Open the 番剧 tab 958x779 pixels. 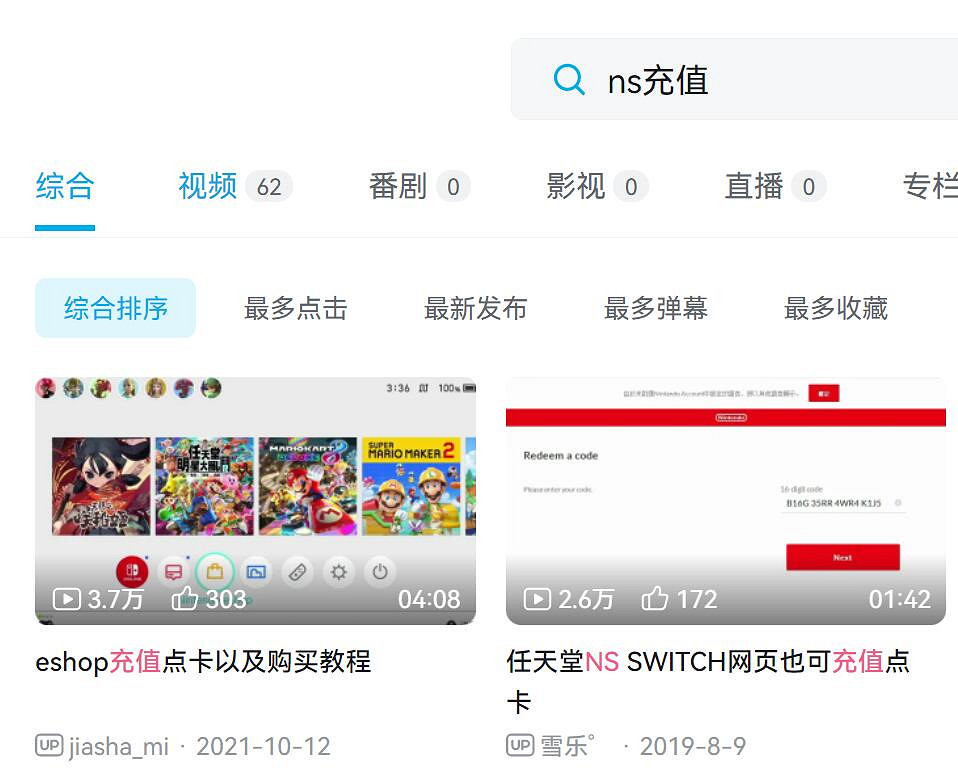coord(394,186)
